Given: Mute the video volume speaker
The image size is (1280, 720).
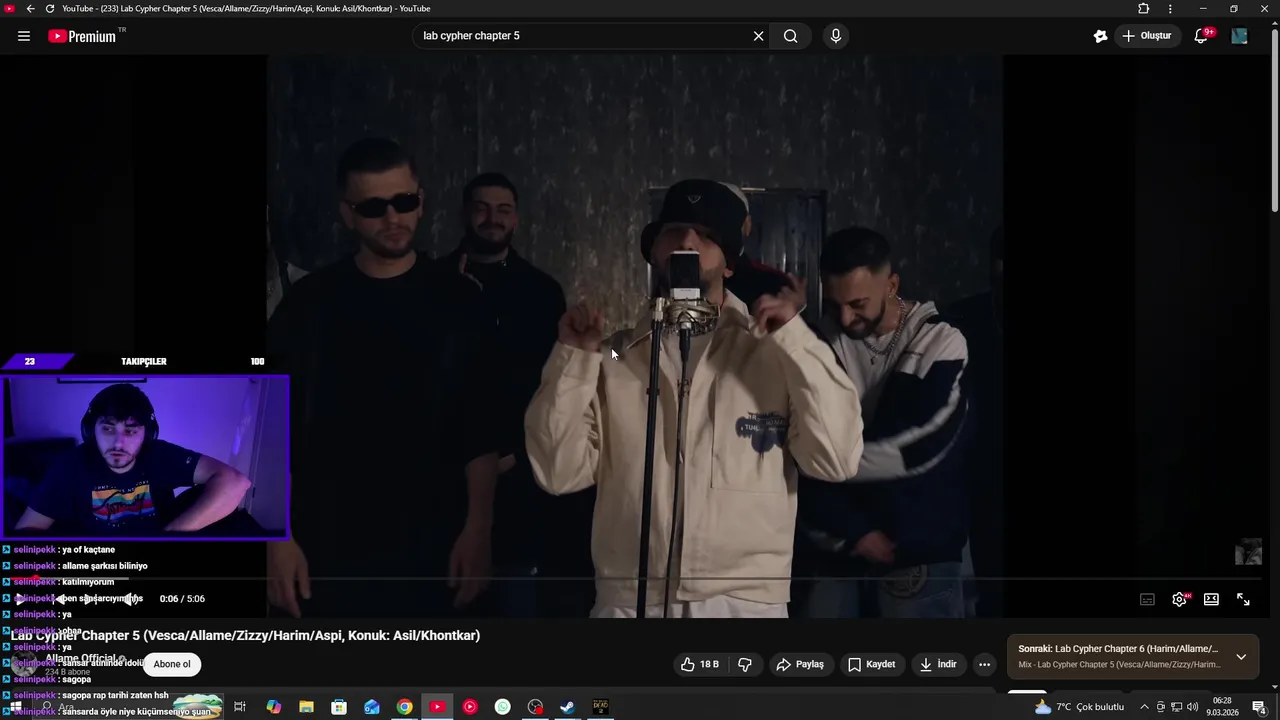Looking at the screenshot, I should click(x=131, y=599).
